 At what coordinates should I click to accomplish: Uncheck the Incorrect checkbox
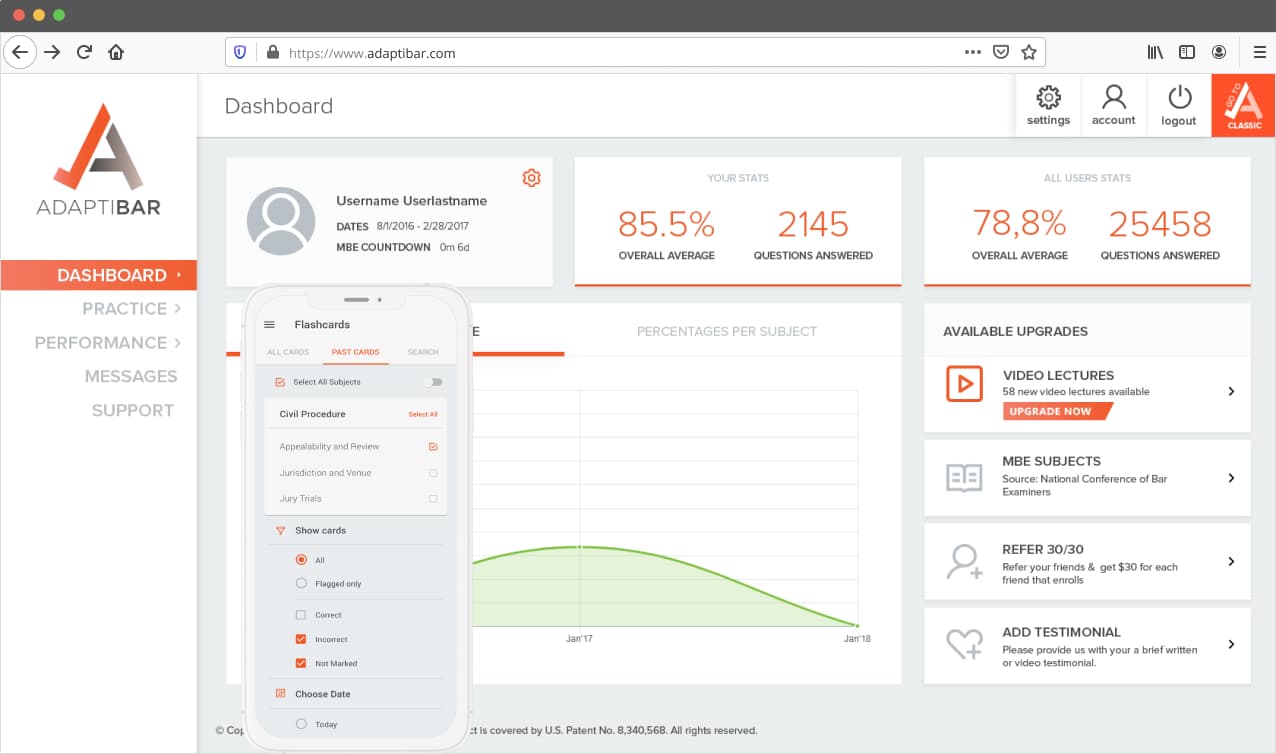pos(301,639)
